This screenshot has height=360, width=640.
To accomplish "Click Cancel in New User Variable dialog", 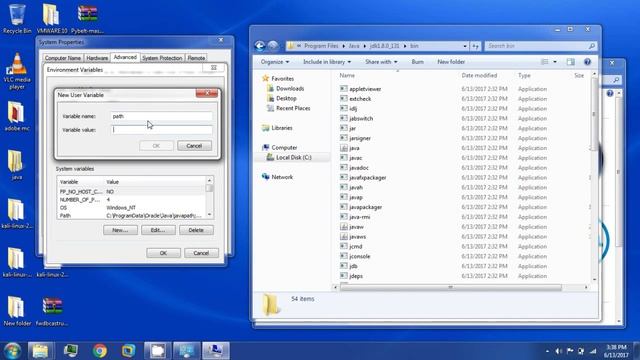I will point(194,146).
